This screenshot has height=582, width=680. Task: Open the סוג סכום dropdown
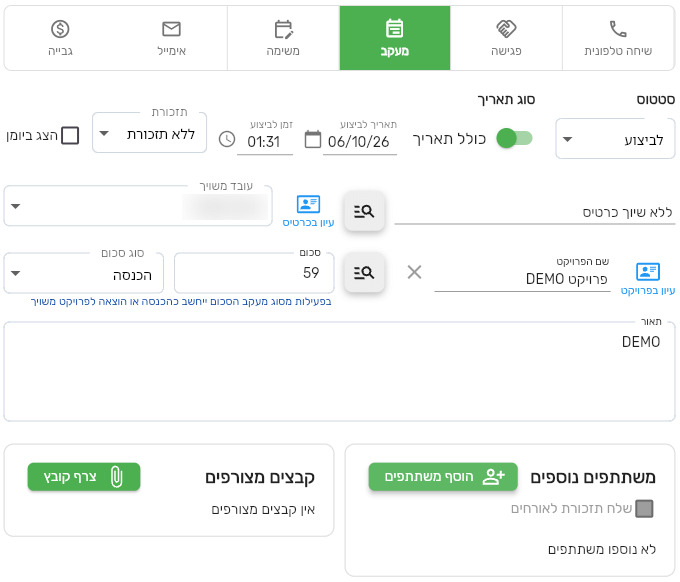click(84, 273)
